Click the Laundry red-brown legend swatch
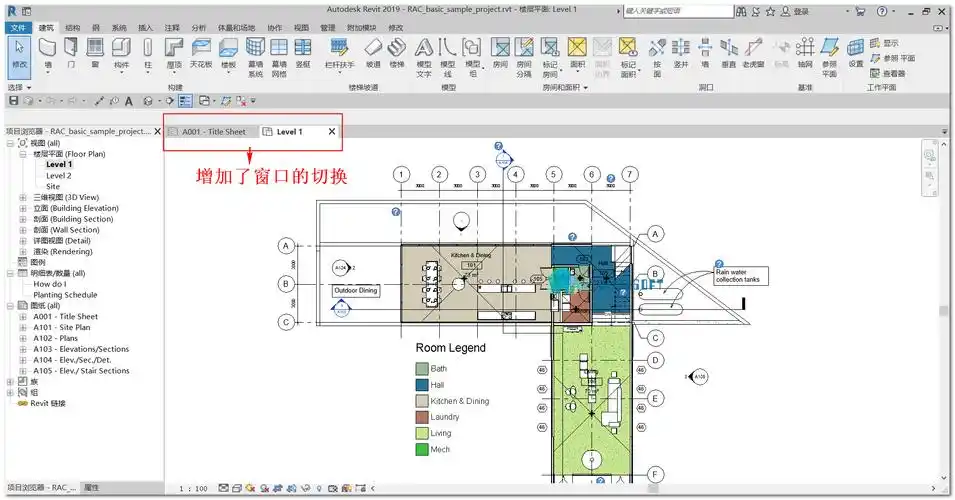Image resolution: width=955 pixels, height=500 pixels. [x=422, y=417]
